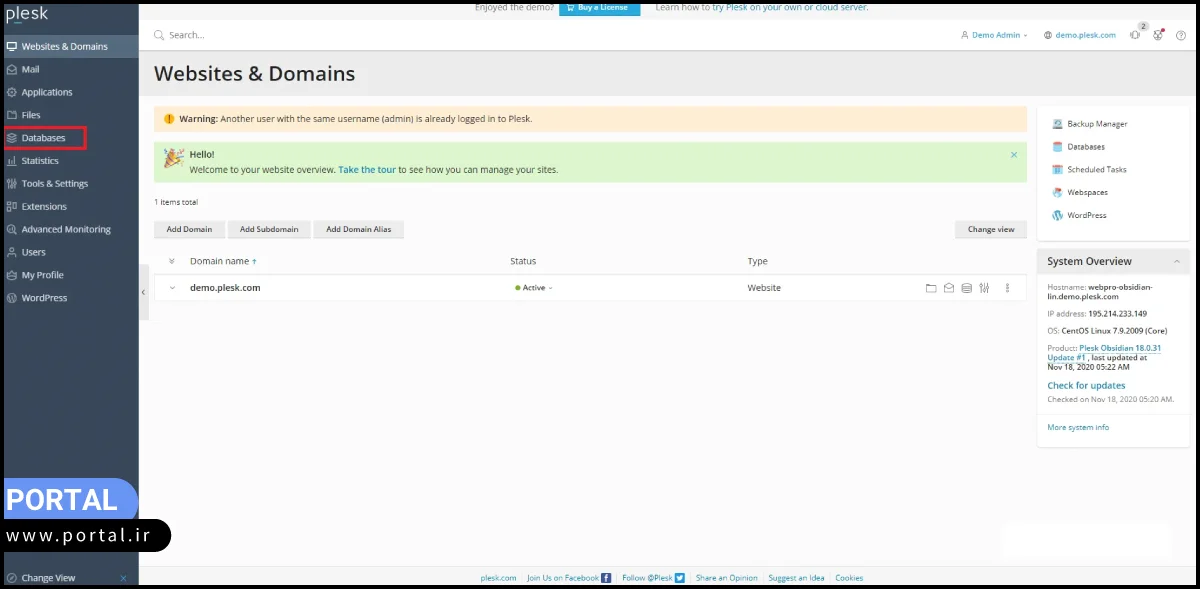Click database icon in demo.plesk.com row
The image size is (1200, 589).
966,288
